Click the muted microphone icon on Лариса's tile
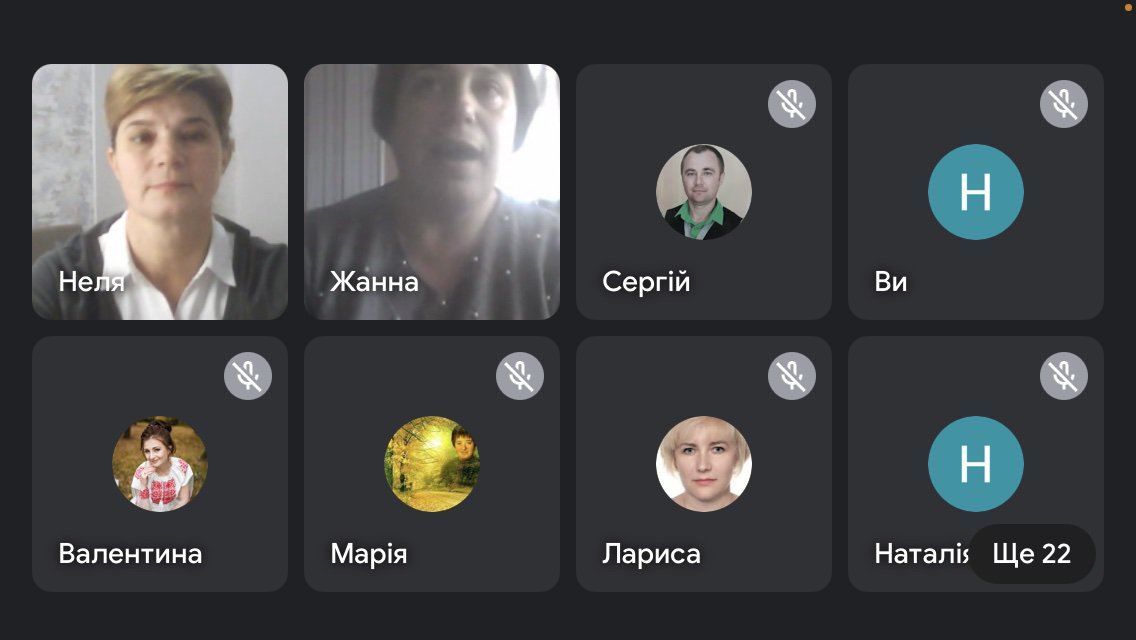 click(x=792, y=375)
